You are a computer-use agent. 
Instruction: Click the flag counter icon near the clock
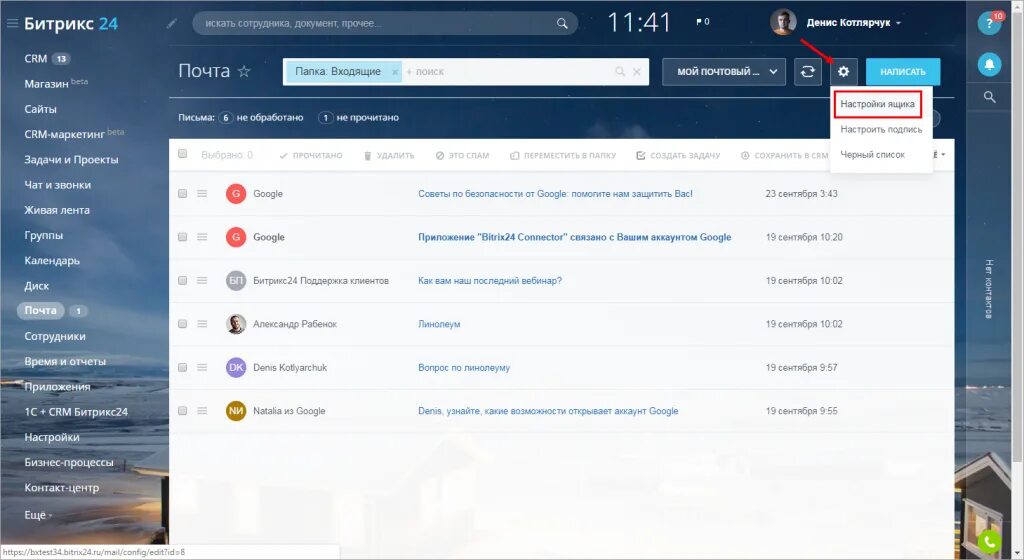pos(703,22)
